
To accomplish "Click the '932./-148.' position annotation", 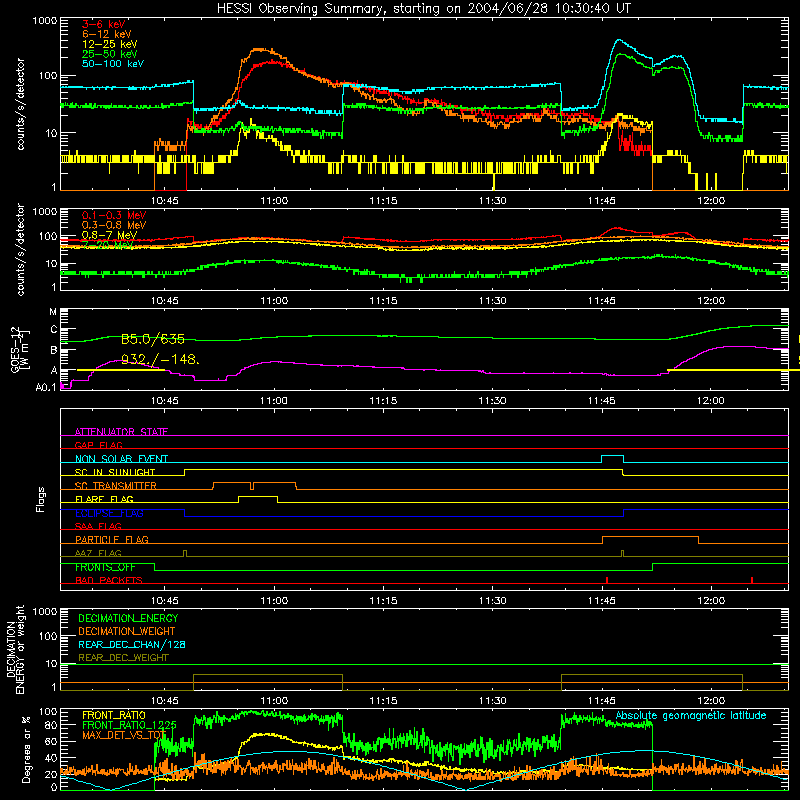I will [160, 359].
